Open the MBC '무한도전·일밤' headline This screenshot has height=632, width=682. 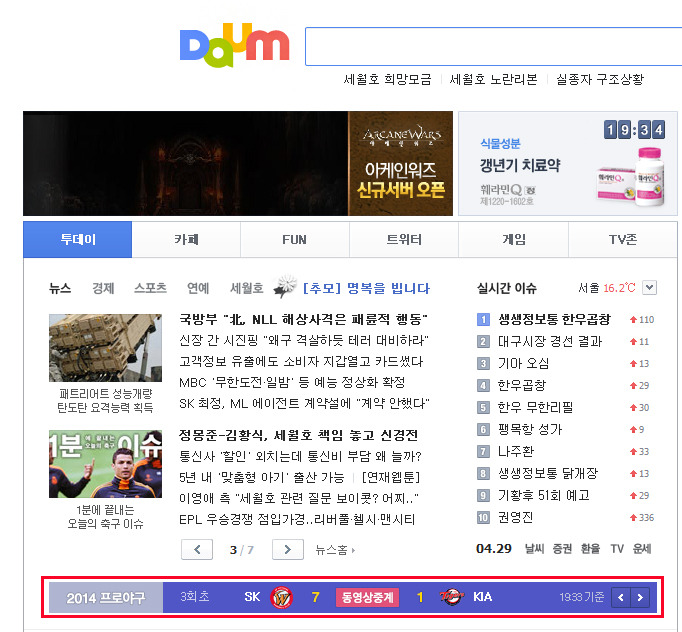click(292, 382)
